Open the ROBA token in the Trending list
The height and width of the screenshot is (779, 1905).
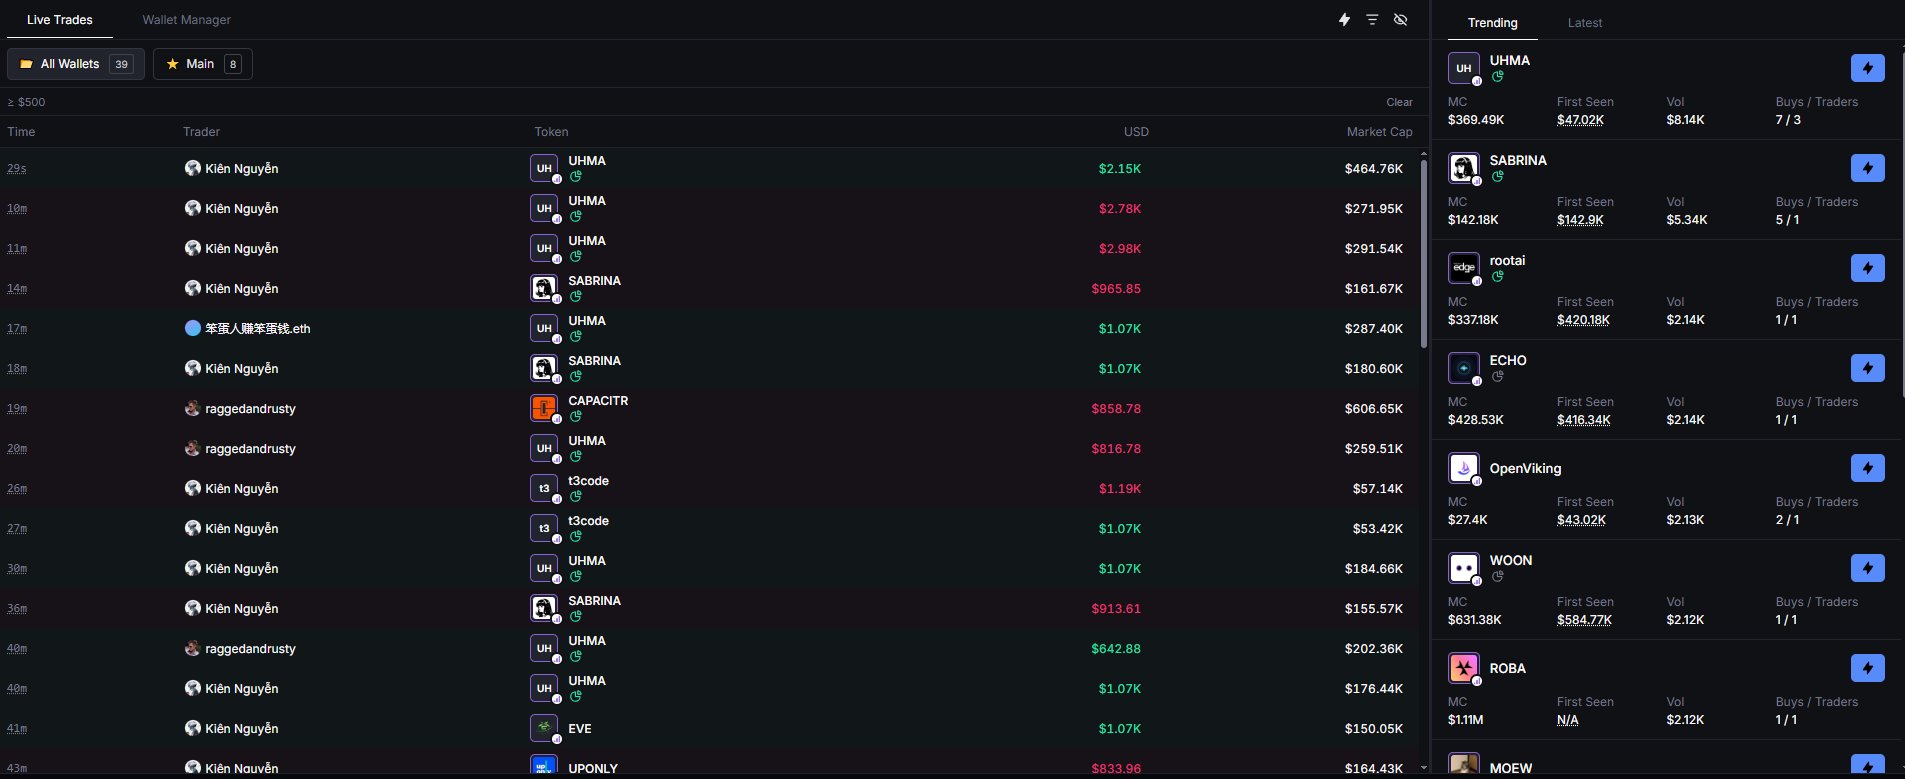tap(1507, 668)
